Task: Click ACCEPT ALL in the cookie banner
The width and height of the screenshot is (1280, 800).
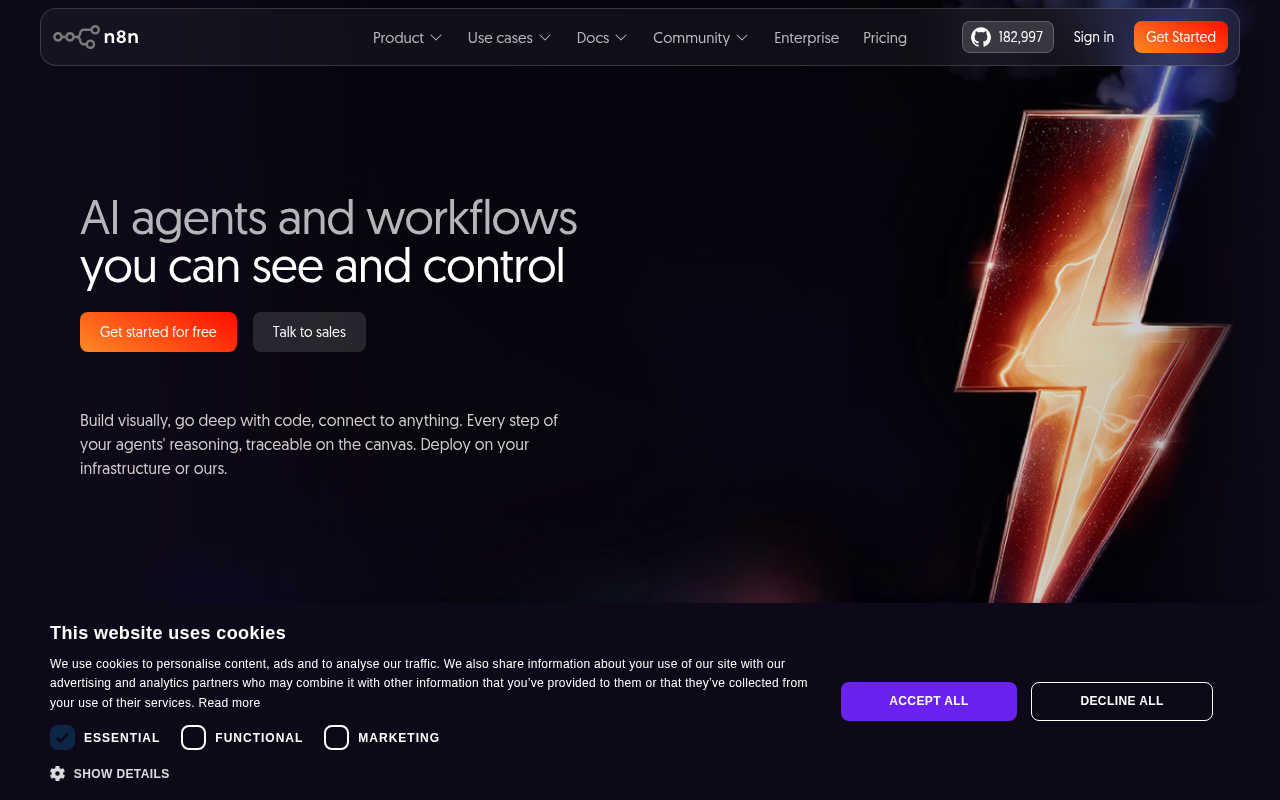Action: coord(928,701)
